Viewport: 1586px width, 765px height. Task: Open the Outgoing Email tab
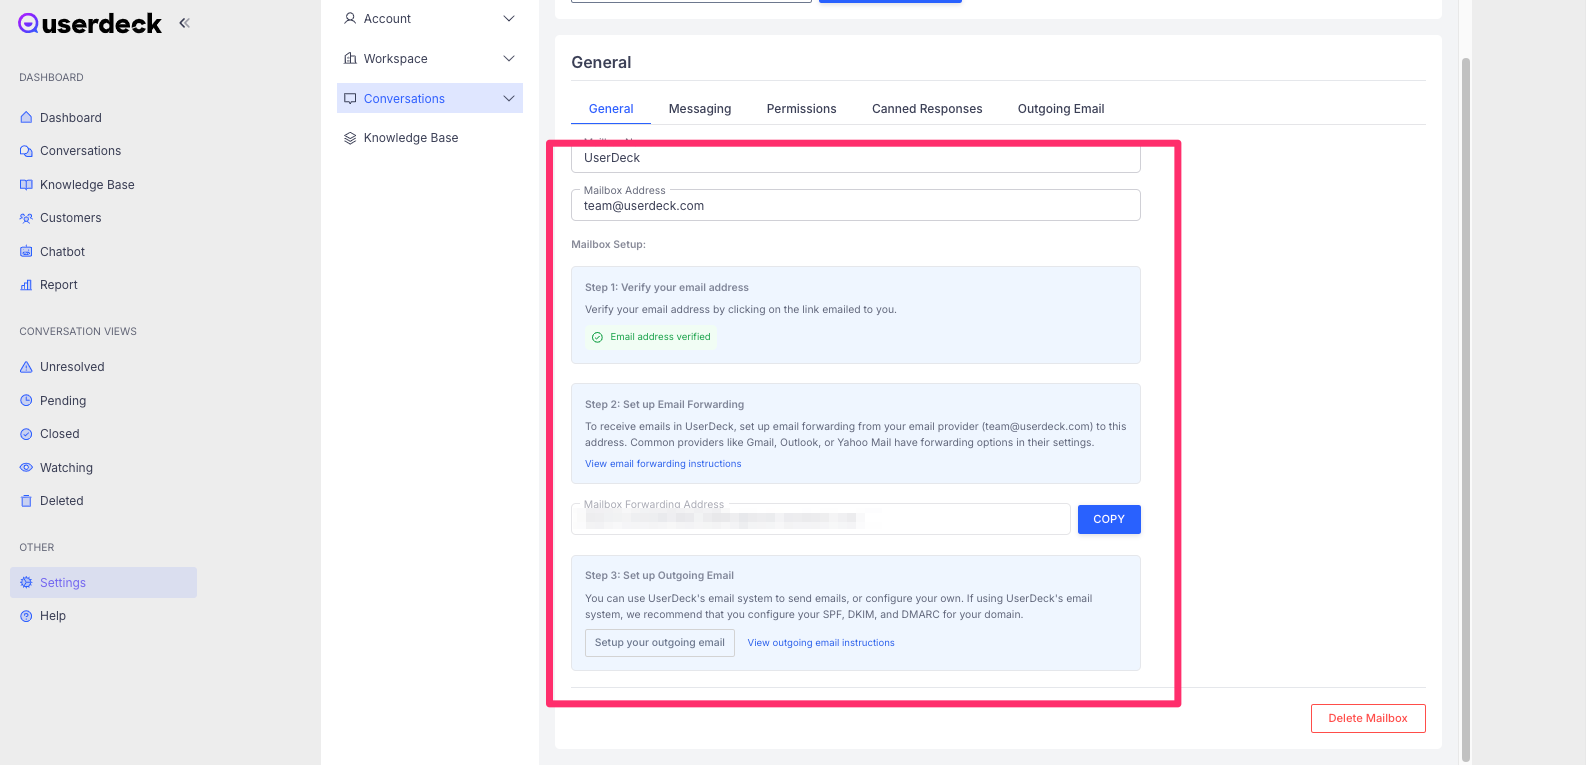pos(1061,109)
